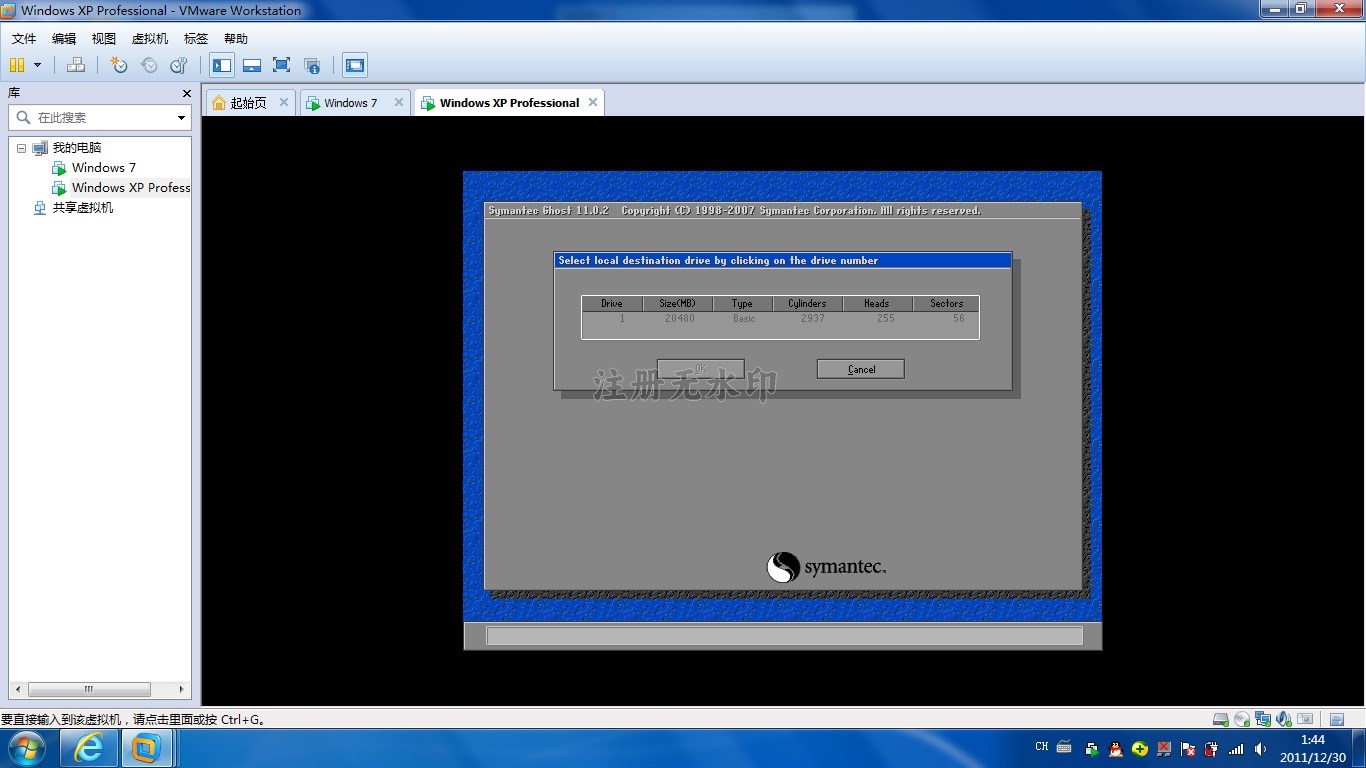Viewport: 1366px width, 768px height.
Task: Open the power options dropdown arrow
Action: [37, 65]
